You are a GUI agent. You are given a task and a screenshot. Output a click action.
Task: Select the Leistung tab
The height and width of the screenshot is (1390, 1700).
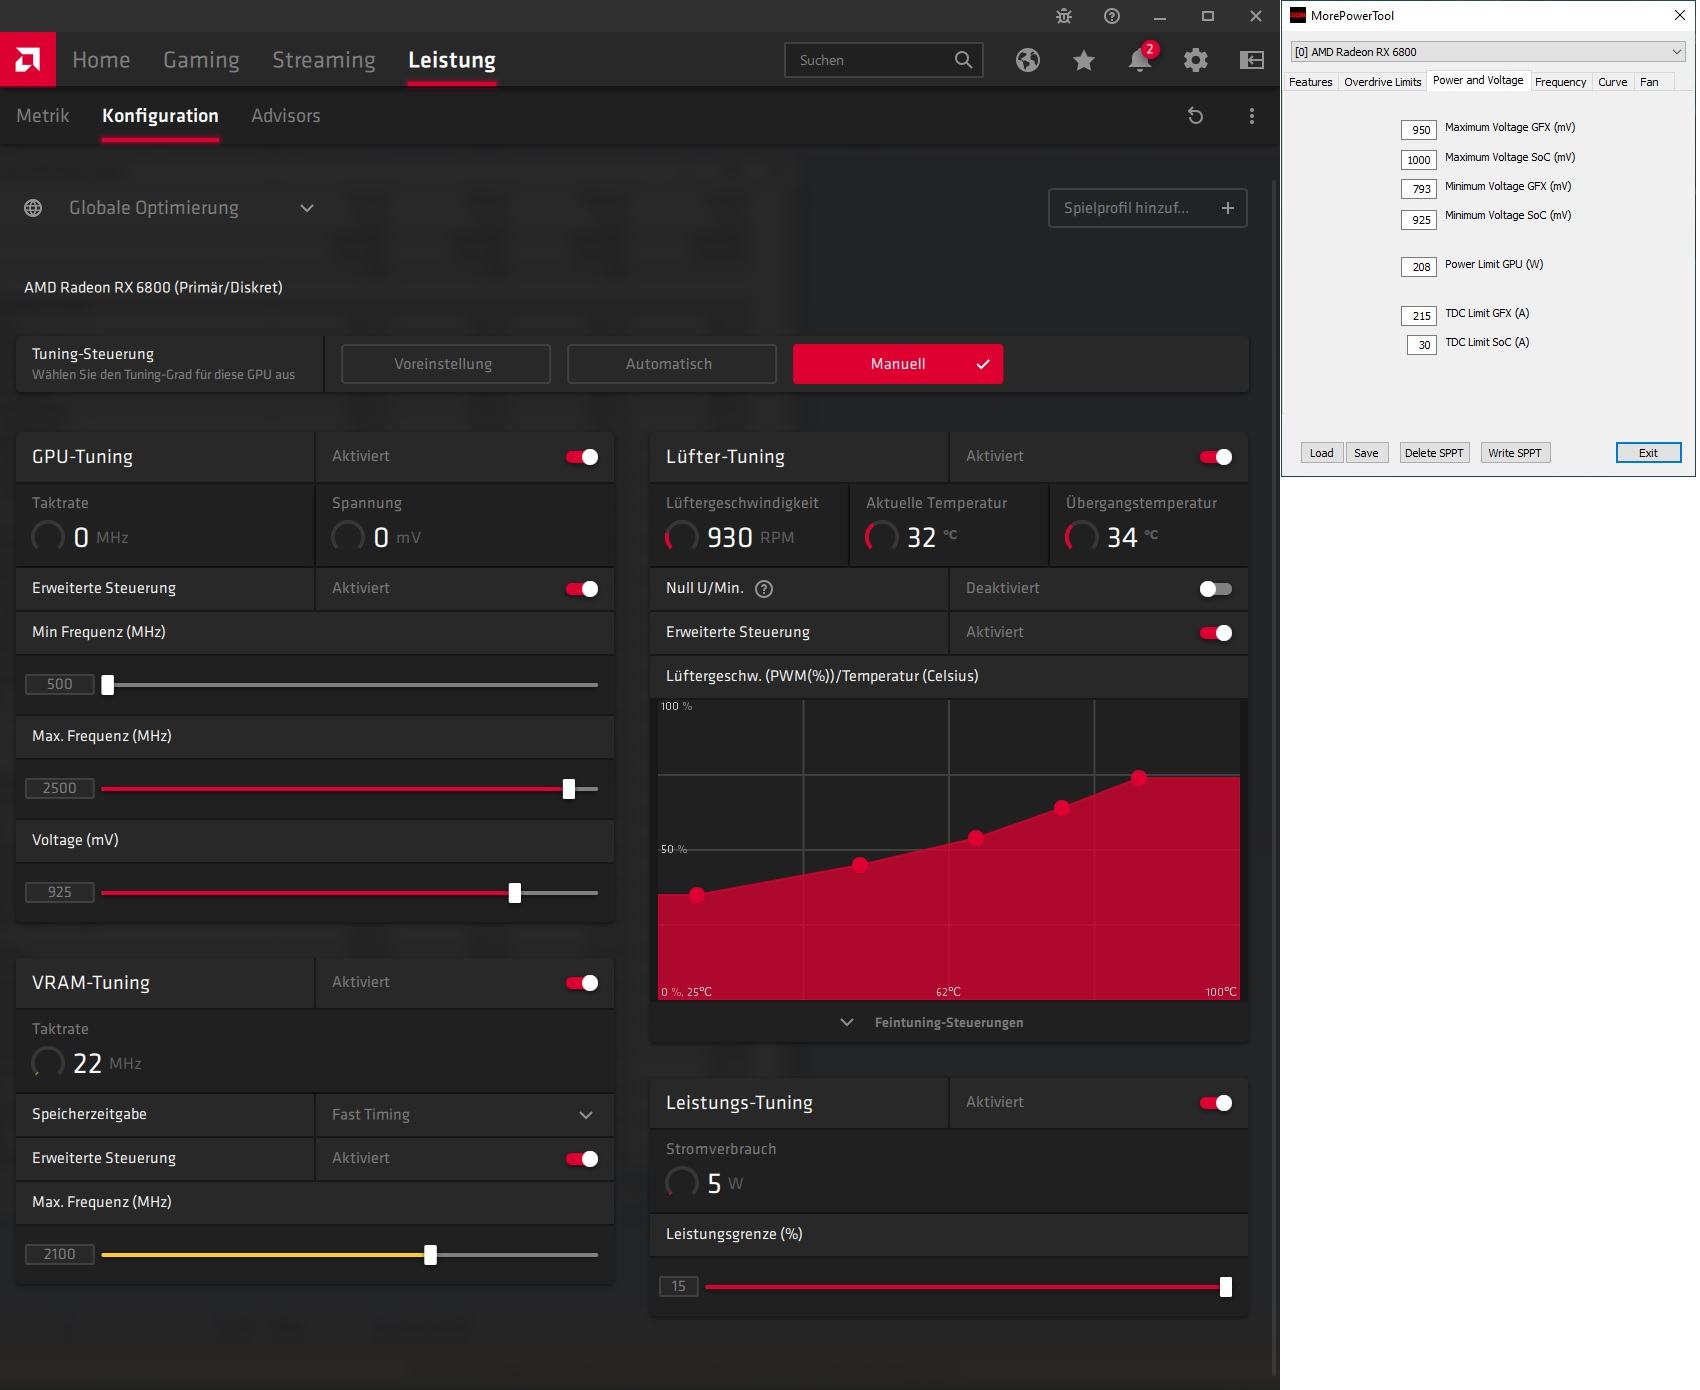point(452,60)
